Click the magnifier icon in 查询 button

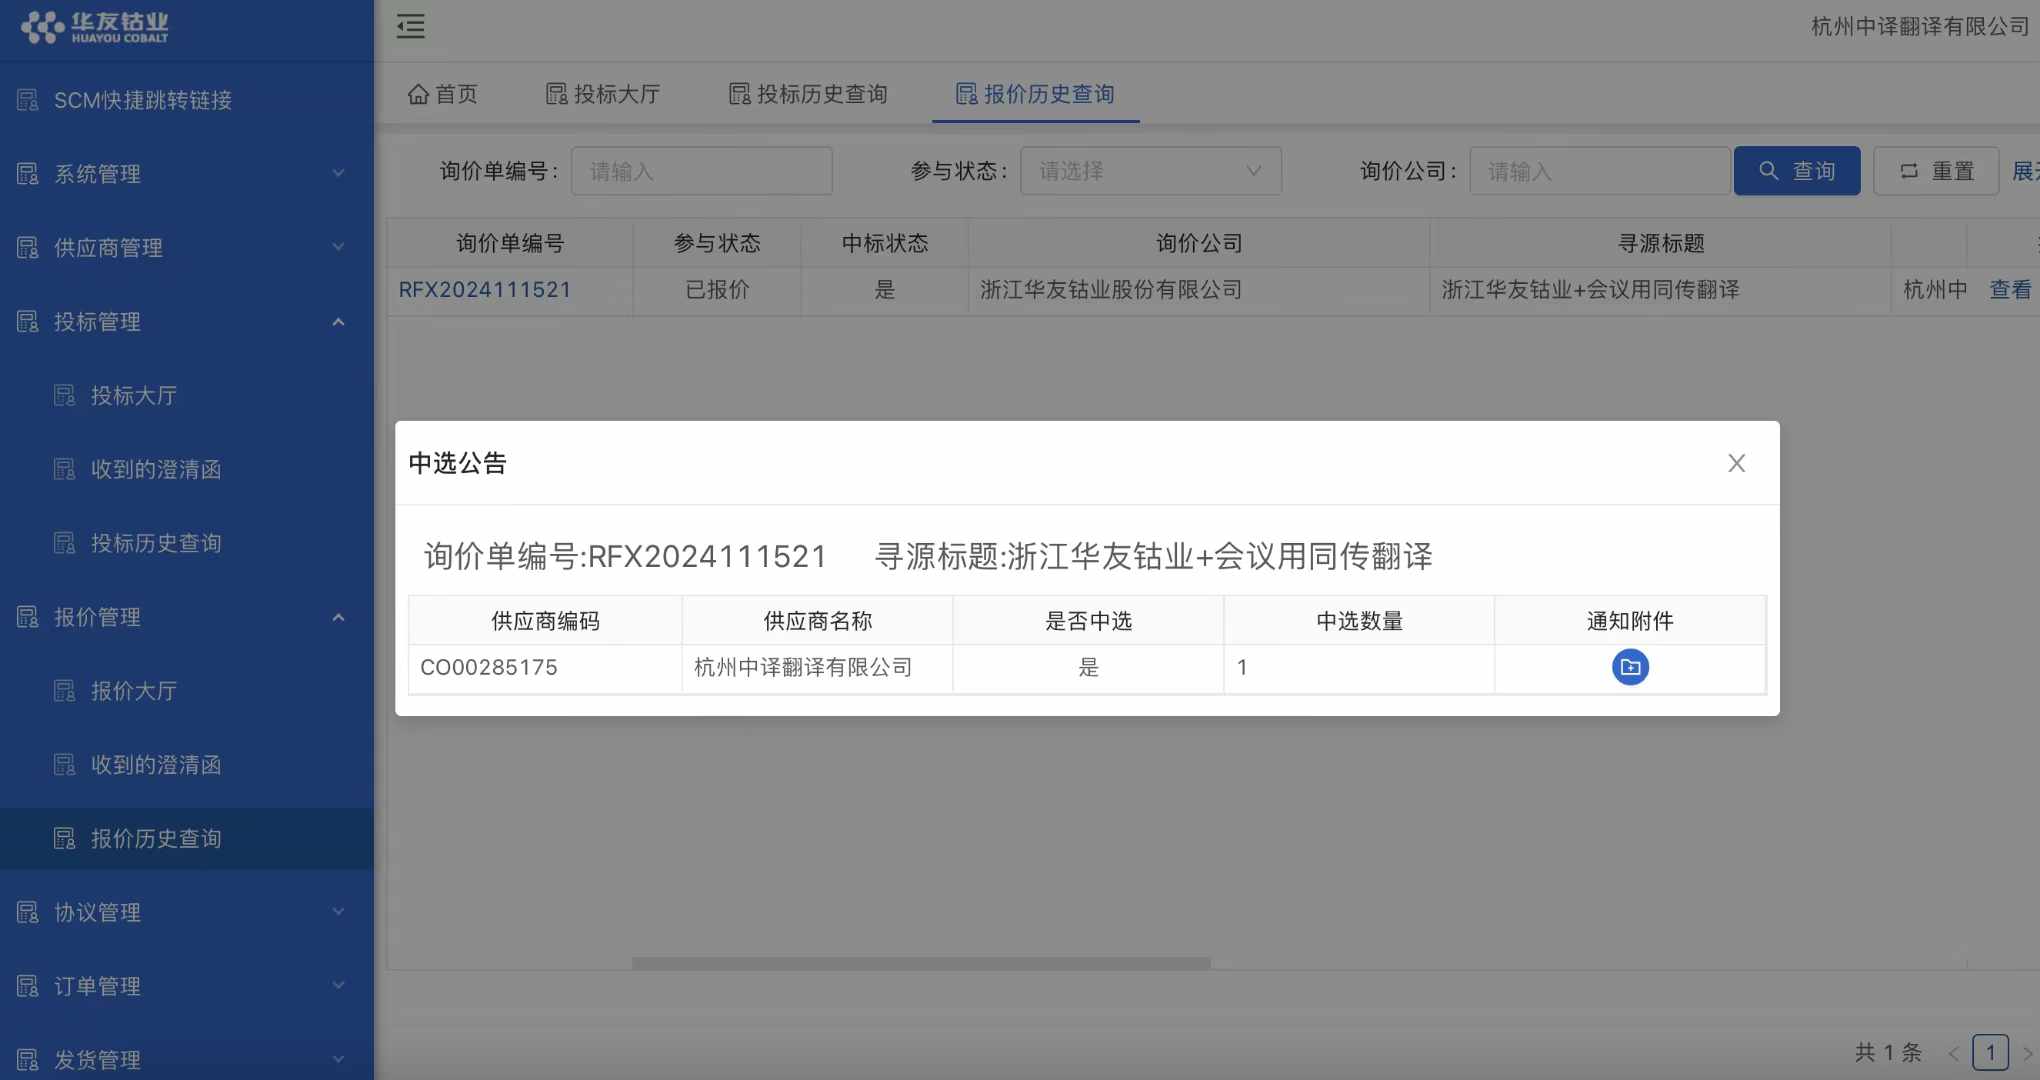1769,171
